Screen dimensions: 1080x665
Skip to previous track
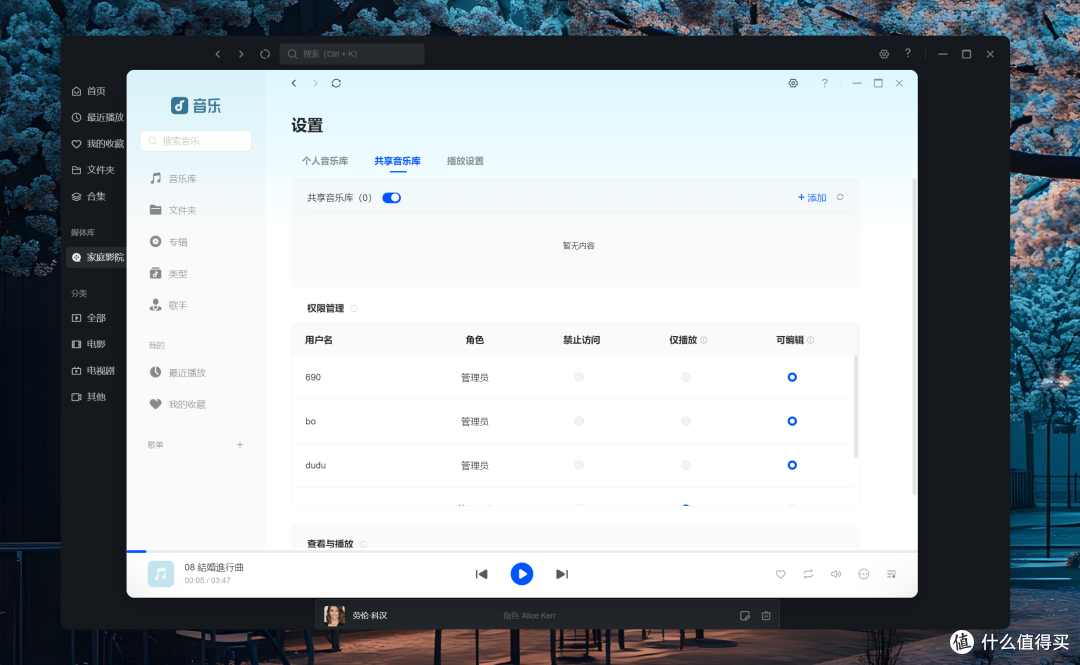pos(481,574)
